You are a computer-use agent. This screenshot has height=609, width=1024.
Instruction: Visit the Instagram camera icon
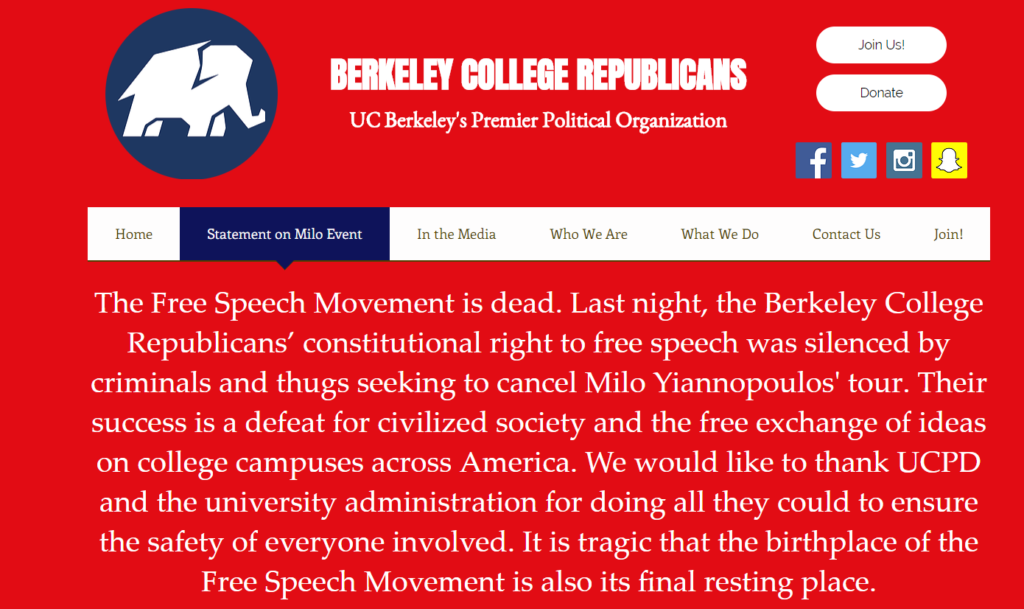click(x=904, y=160)
